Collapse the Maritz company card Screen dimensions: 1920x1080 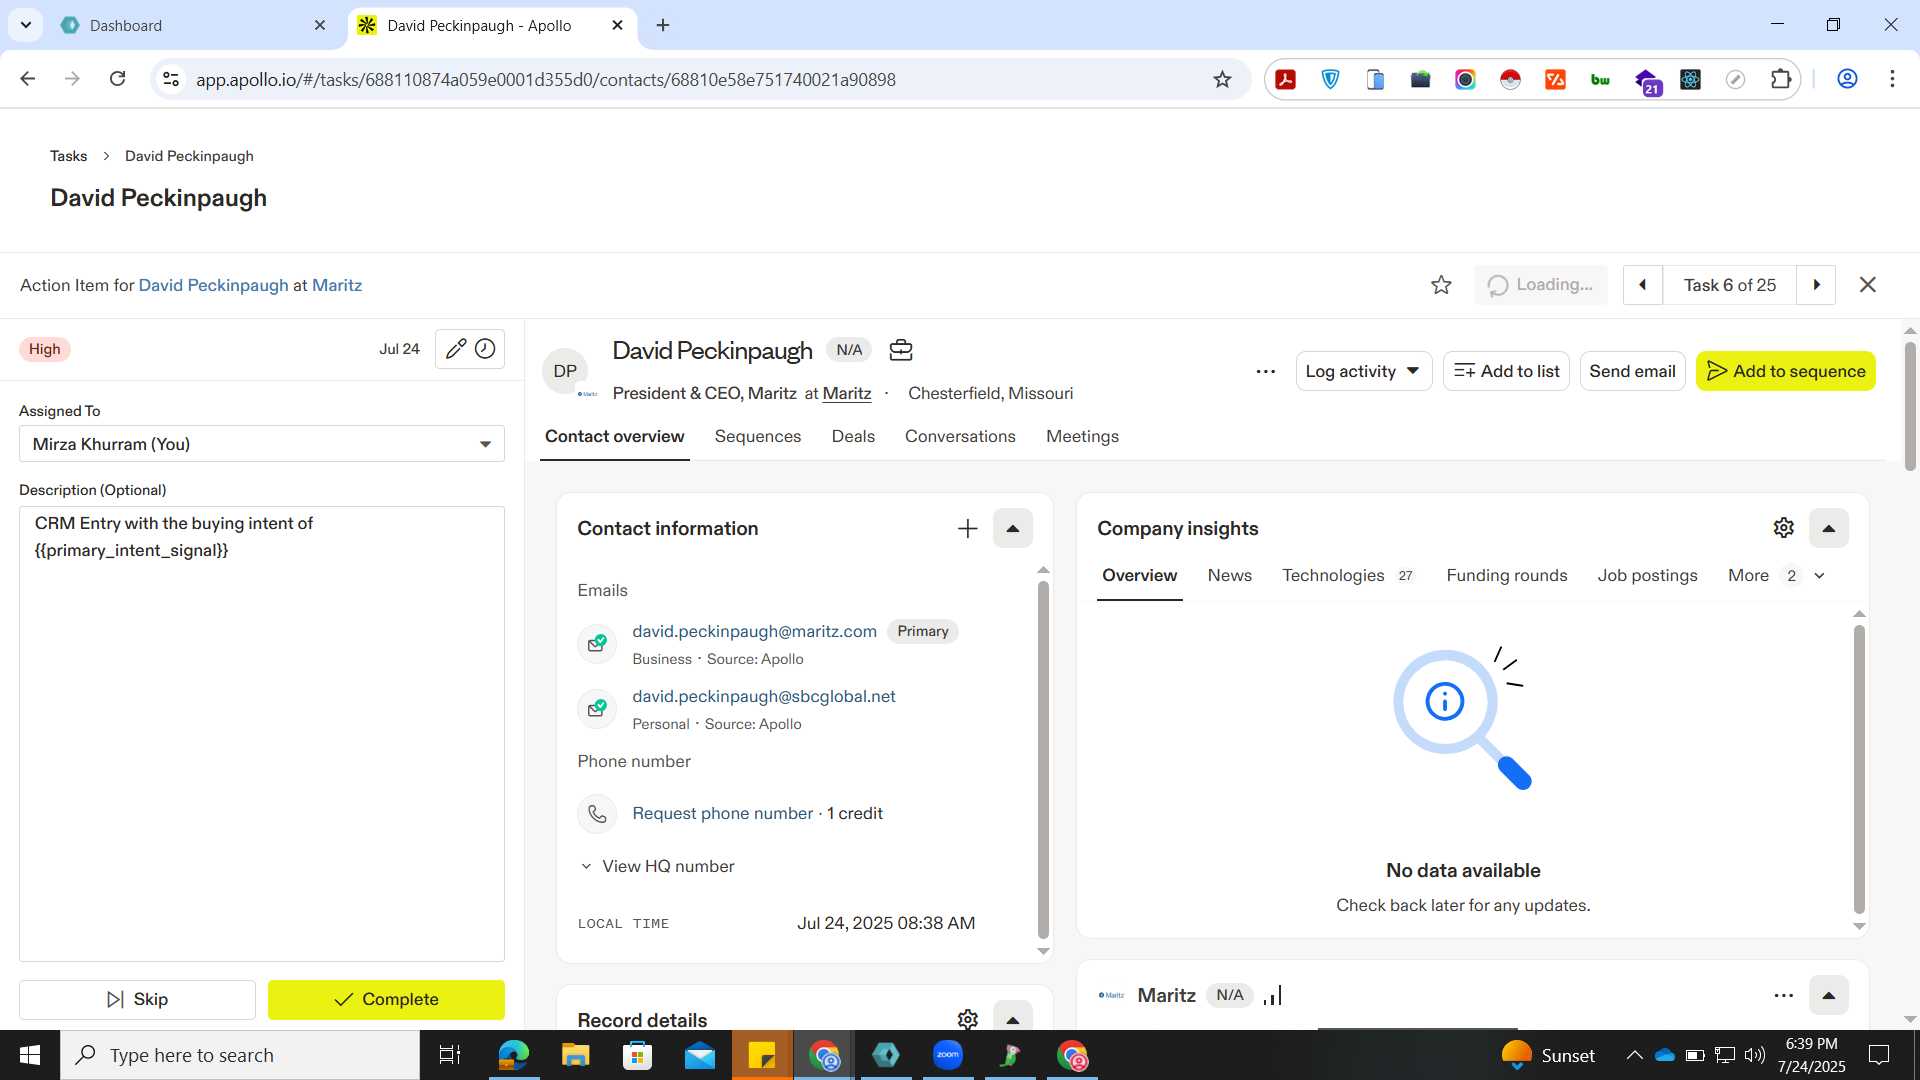(x=1829, y=995)
